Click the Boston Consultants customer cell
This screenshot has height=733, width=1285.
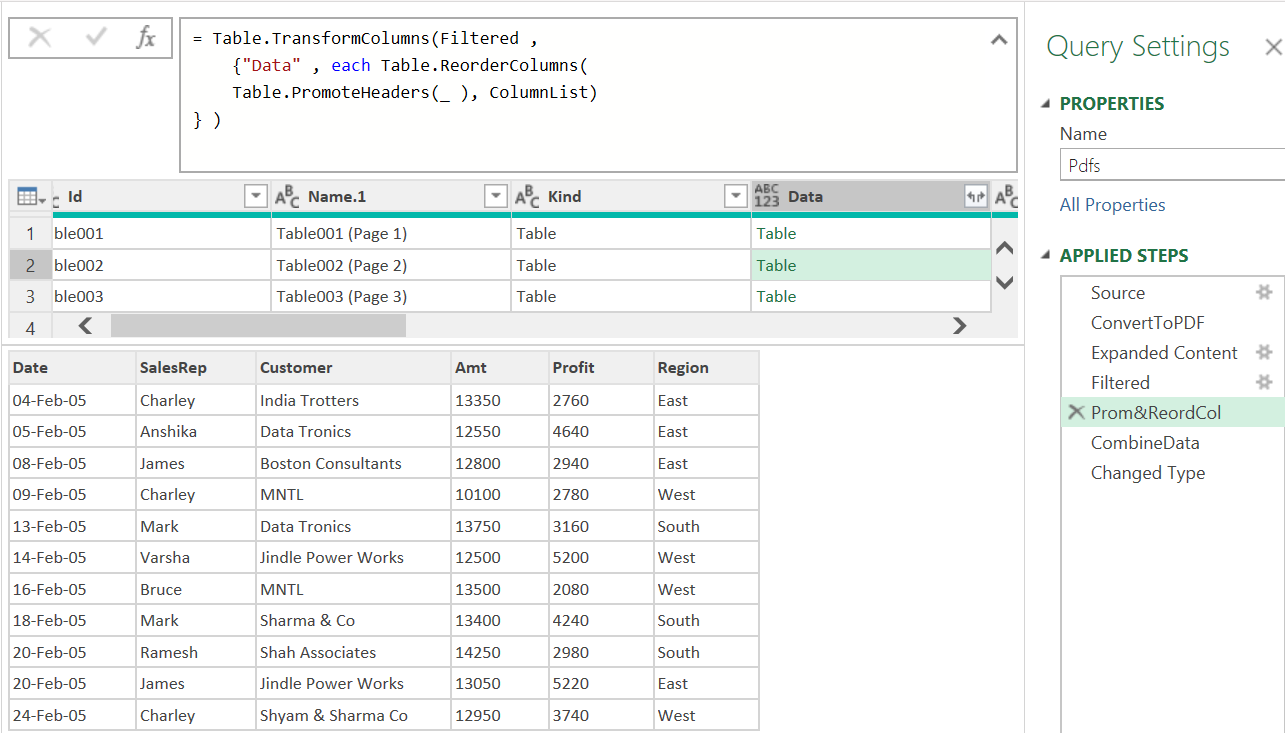[354, 464]
